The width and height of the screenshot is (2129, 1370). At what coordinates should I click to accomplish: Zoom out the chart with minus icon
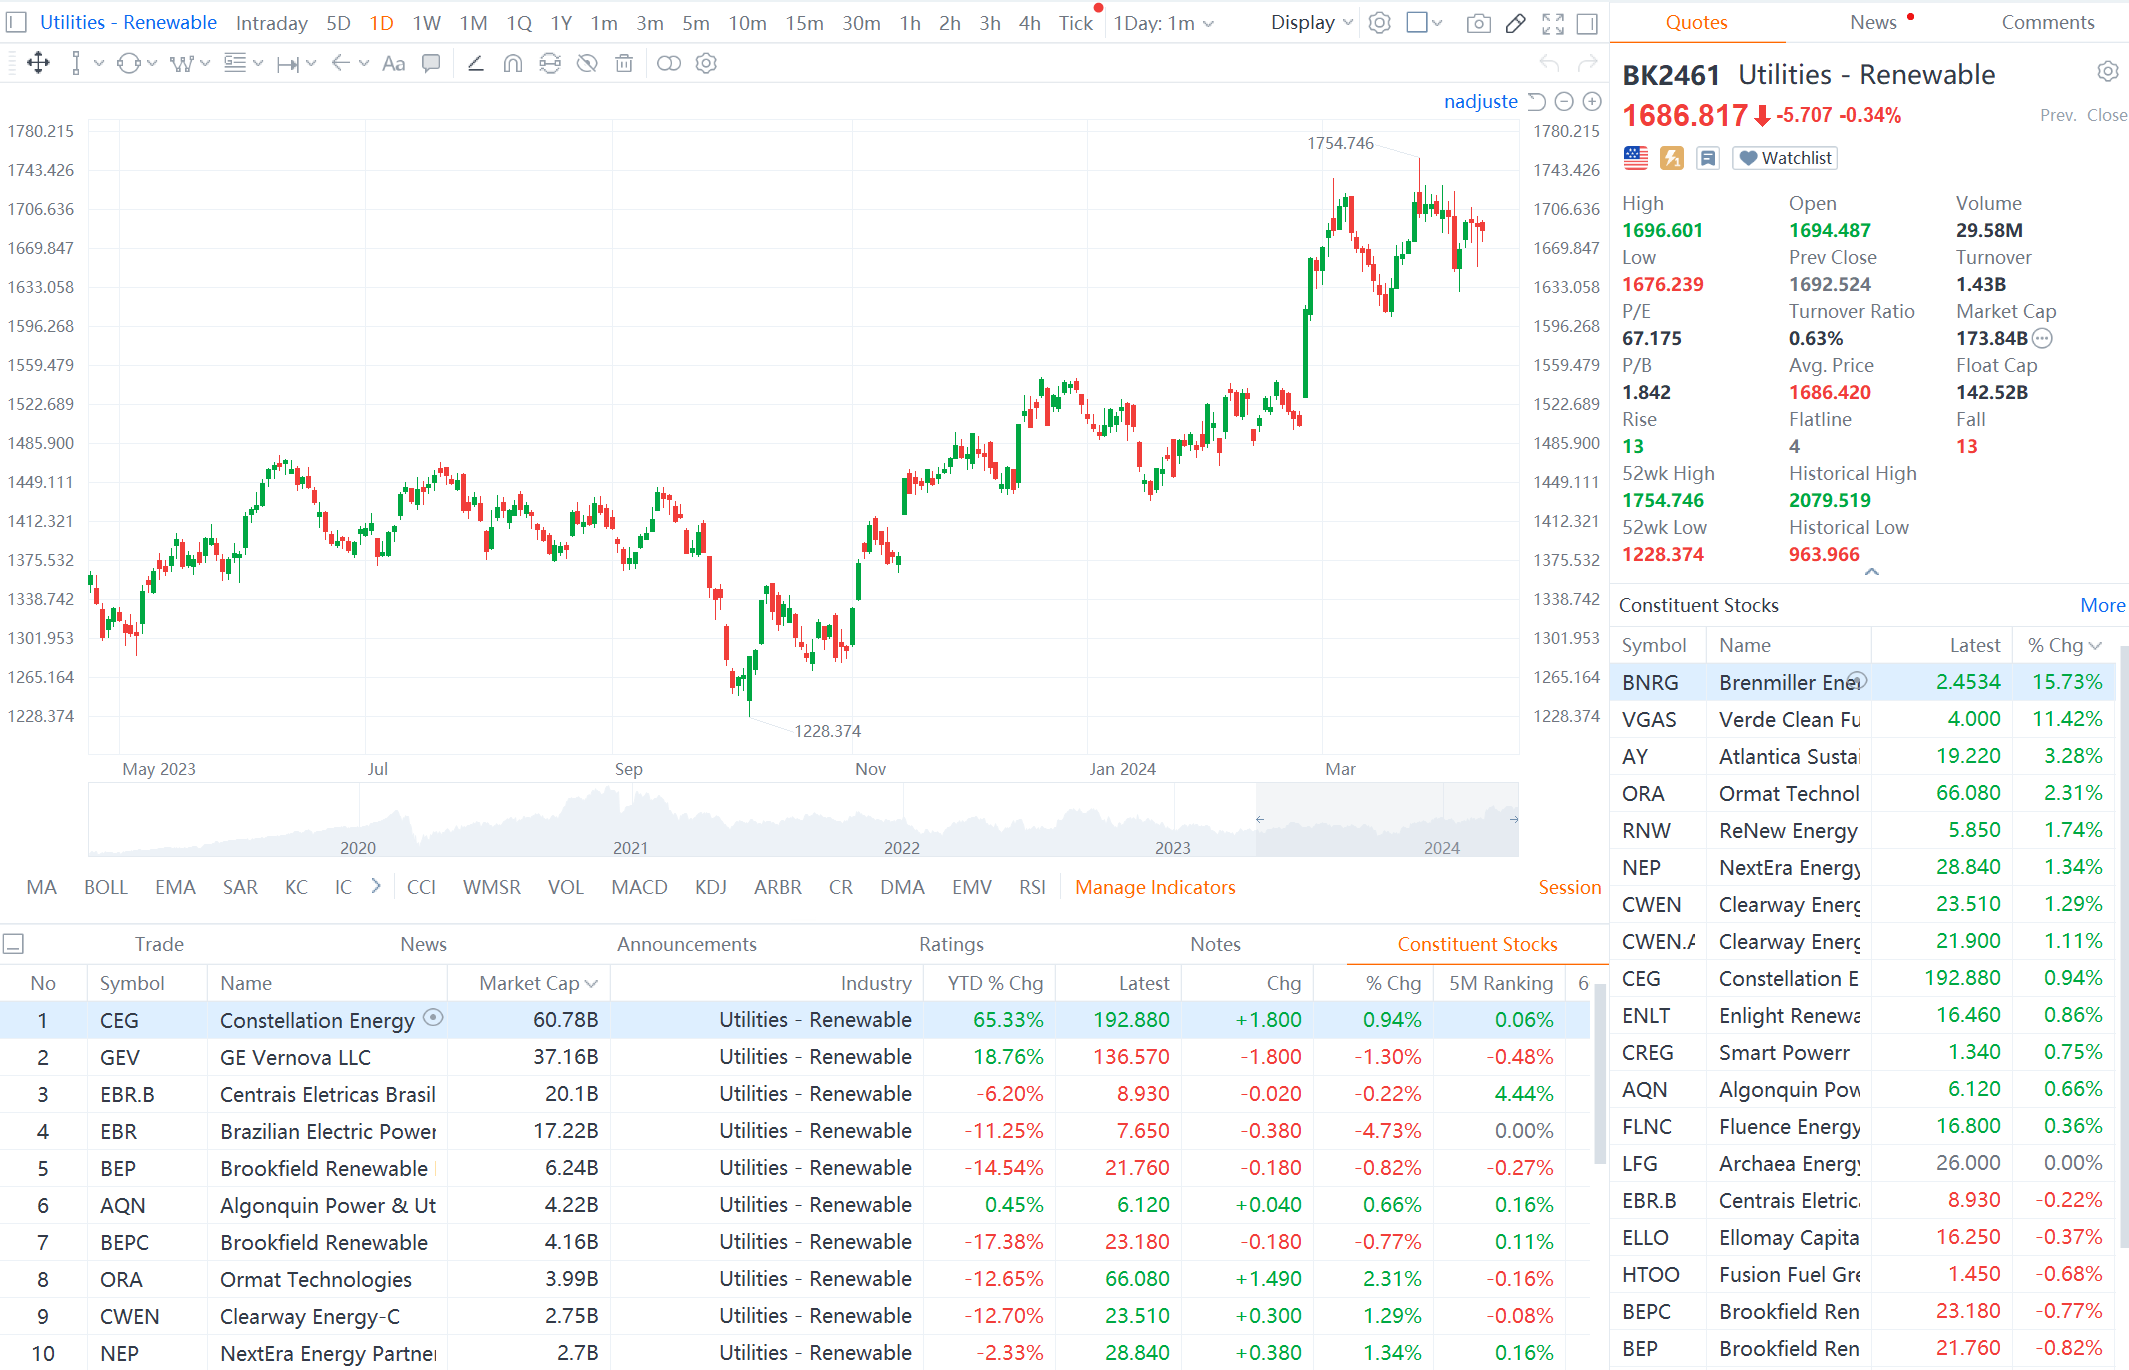tap(1565, 101)
